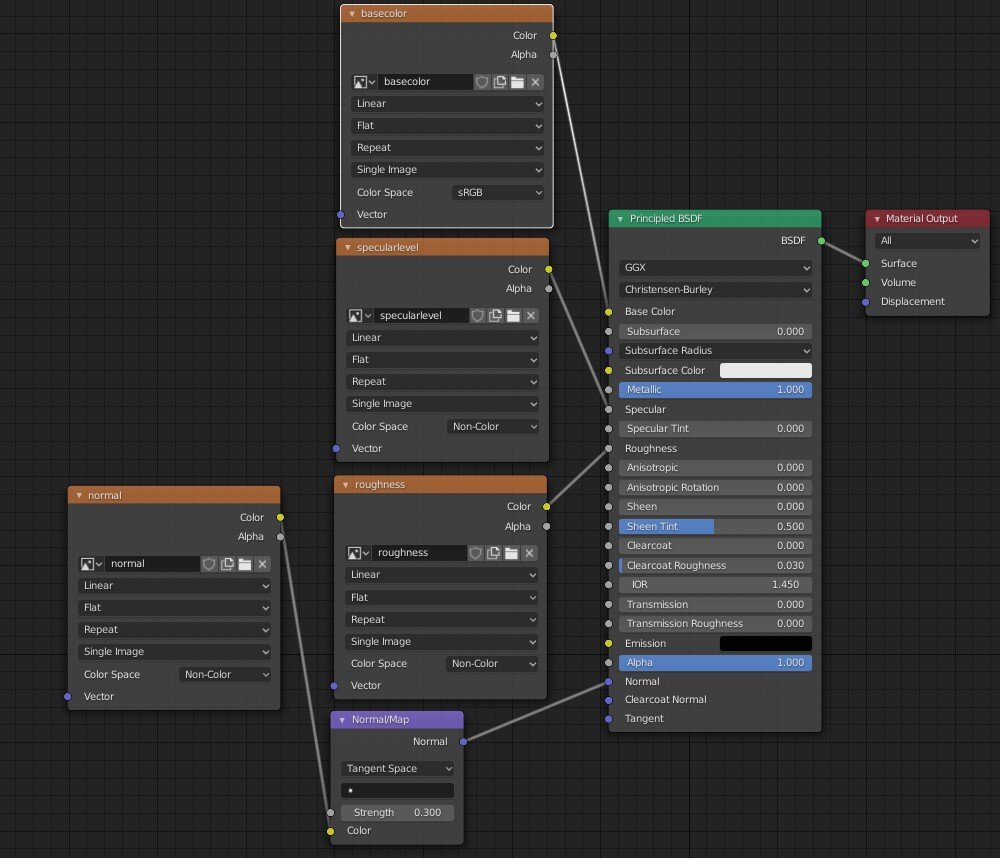Unlink image with X icon on basecolor node
The width and height of the screenshot is (1000, 858).
coord(535,82)
